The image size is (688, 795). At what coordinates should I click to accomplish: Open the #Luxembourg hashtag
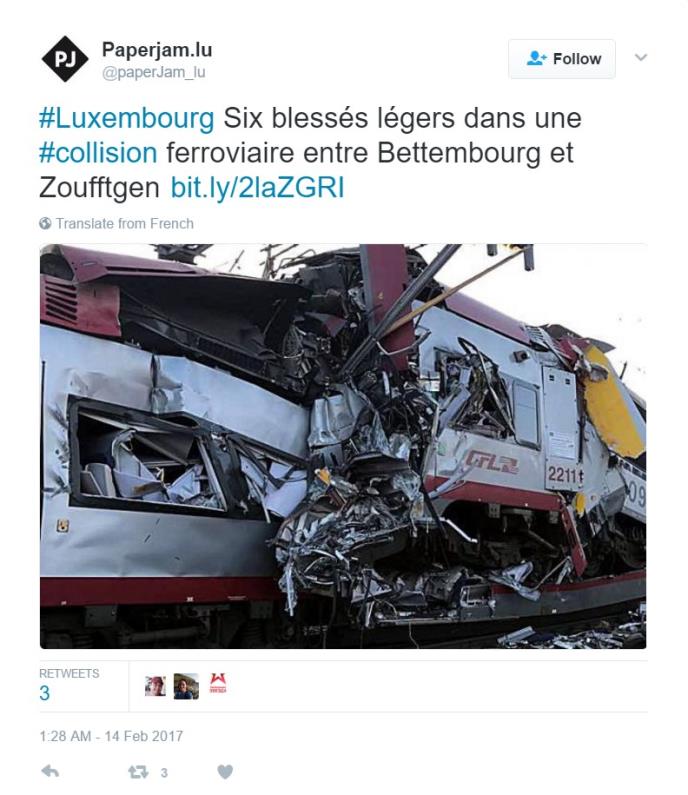(x=127, y=118)
